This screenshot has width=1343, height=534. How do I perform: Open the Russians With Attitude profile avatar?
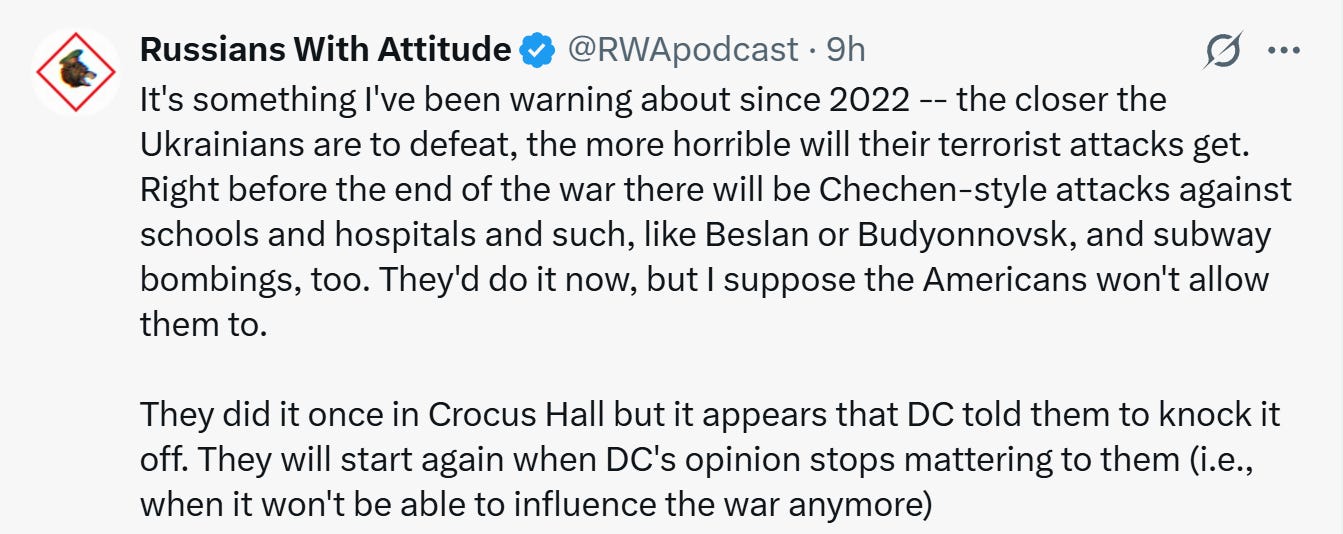tap(76, 72)
